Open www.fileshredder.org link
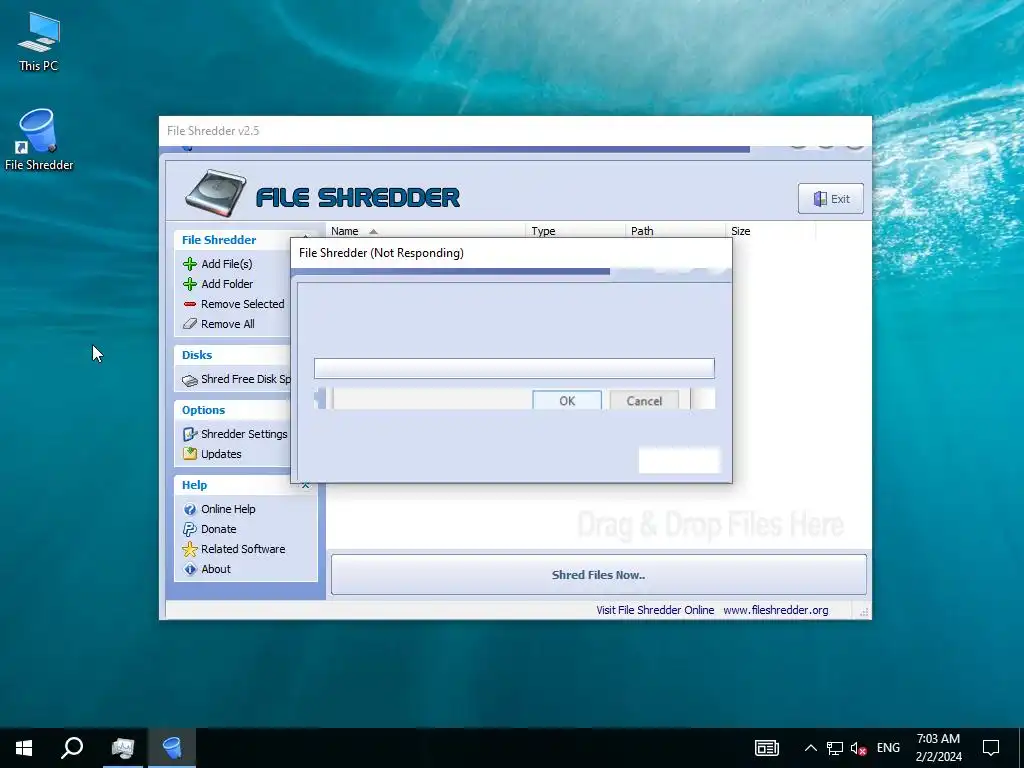The image size is (1024, 768). (x=776, y=610)
